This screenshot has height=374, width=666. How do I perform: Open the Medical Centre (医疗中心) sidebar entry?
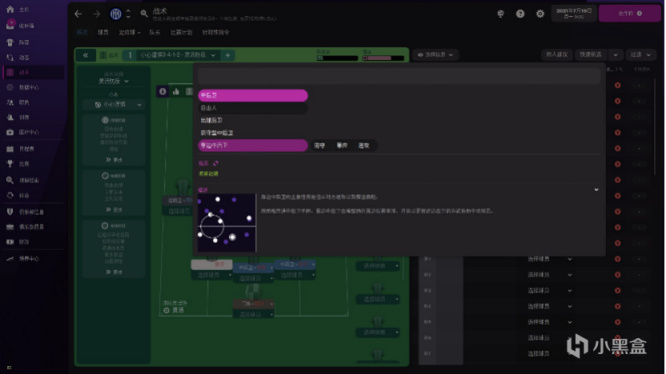(x=22, y=132)
